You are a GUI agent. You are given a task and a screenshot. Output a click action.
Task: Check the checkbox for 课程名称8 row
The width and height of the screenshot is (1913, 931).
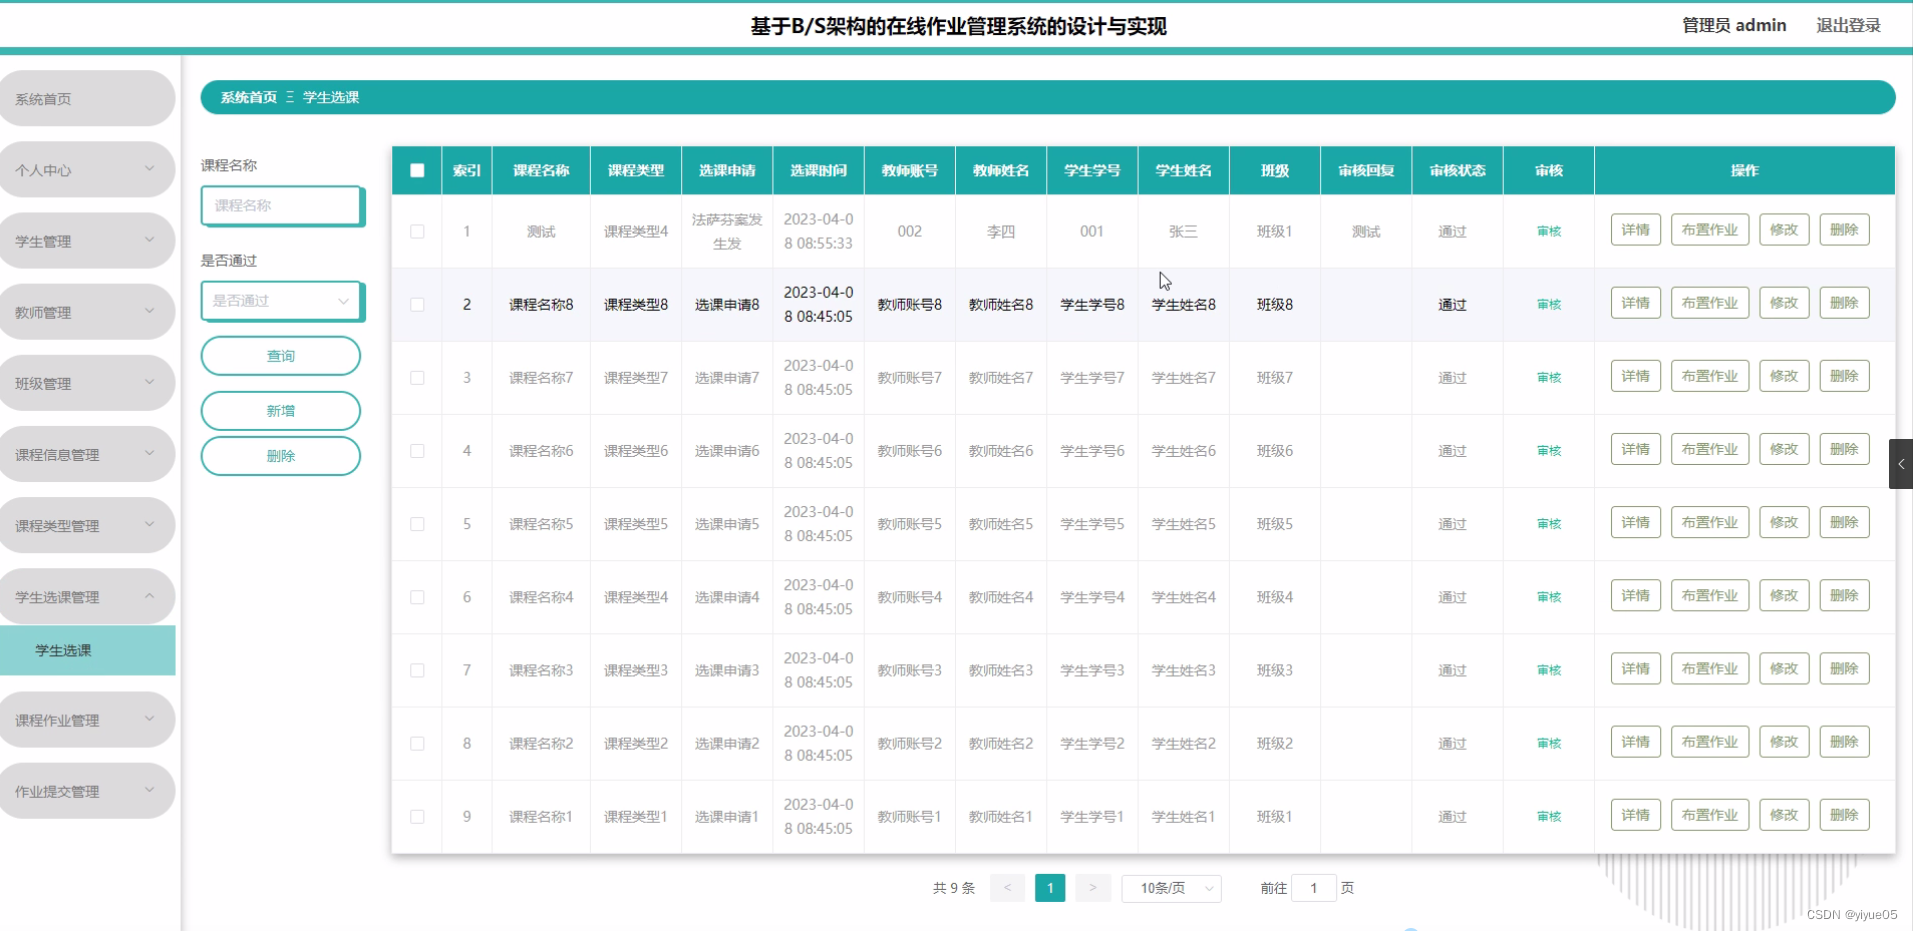417,304
